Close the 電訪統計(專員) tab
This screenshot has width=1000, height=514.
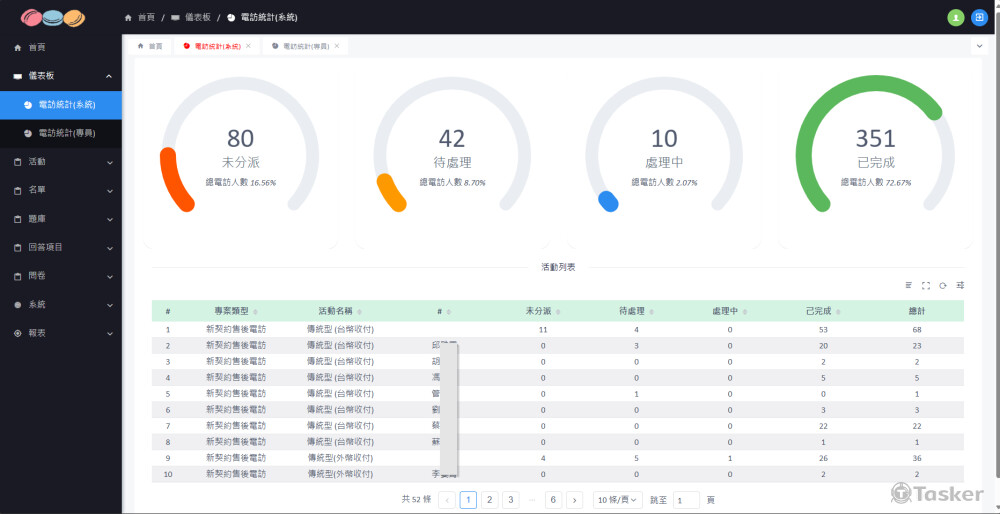337,46
